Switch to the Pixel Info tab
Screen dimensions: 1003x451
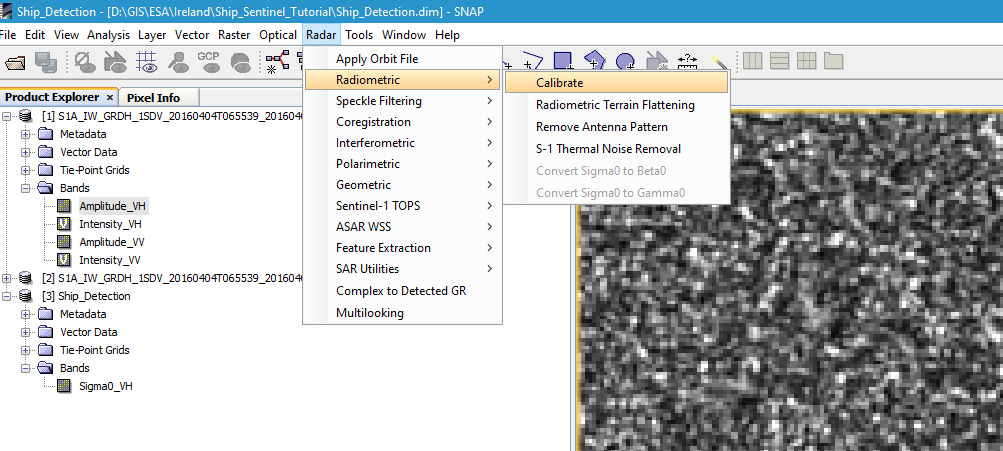155,97
